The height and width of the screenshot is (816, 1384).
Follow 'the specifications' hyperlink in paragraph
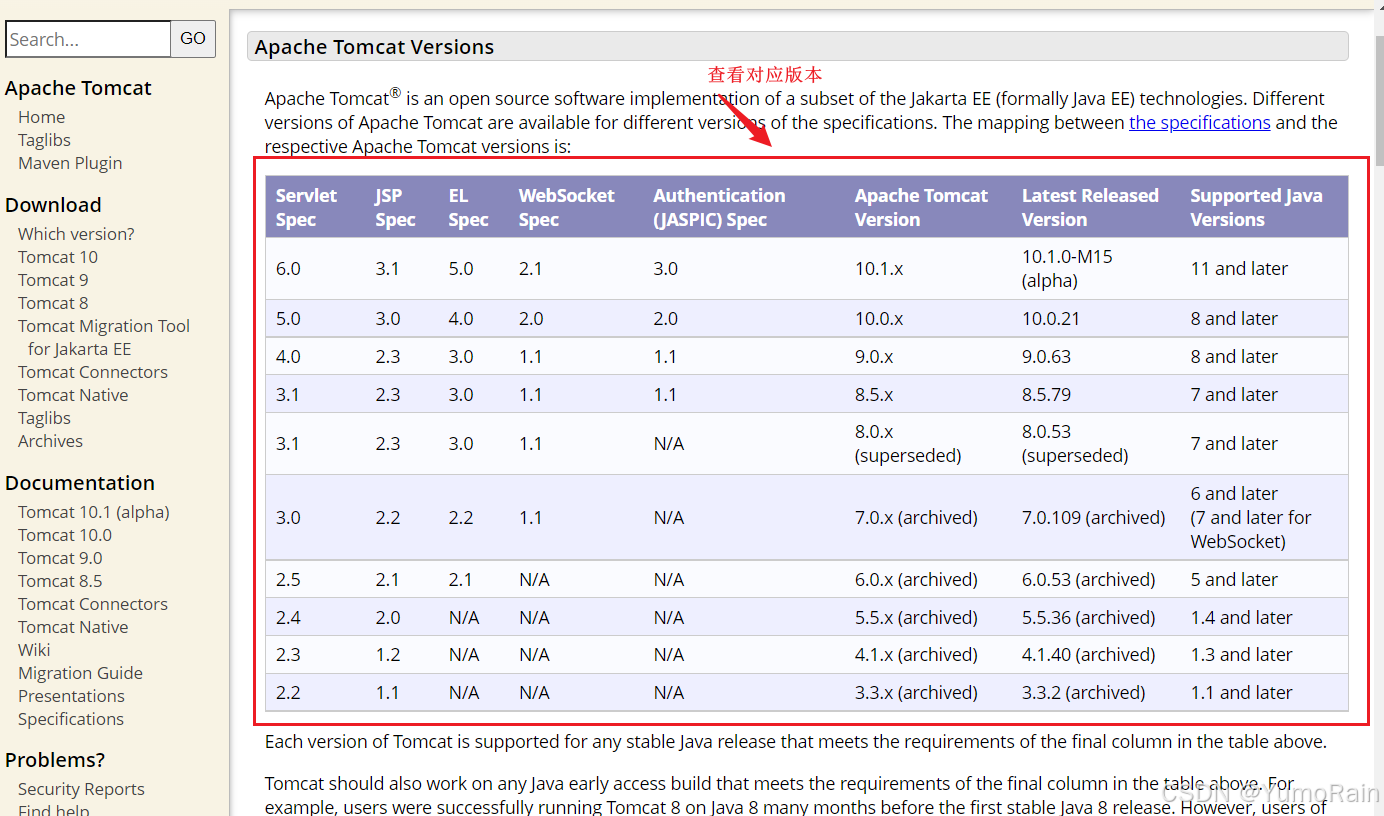tap(1200, 122)
